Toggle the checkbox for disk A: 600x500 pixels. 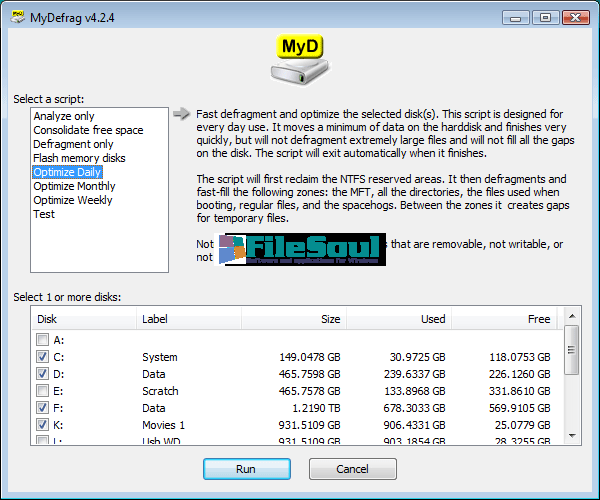click(x=42, y=340)
